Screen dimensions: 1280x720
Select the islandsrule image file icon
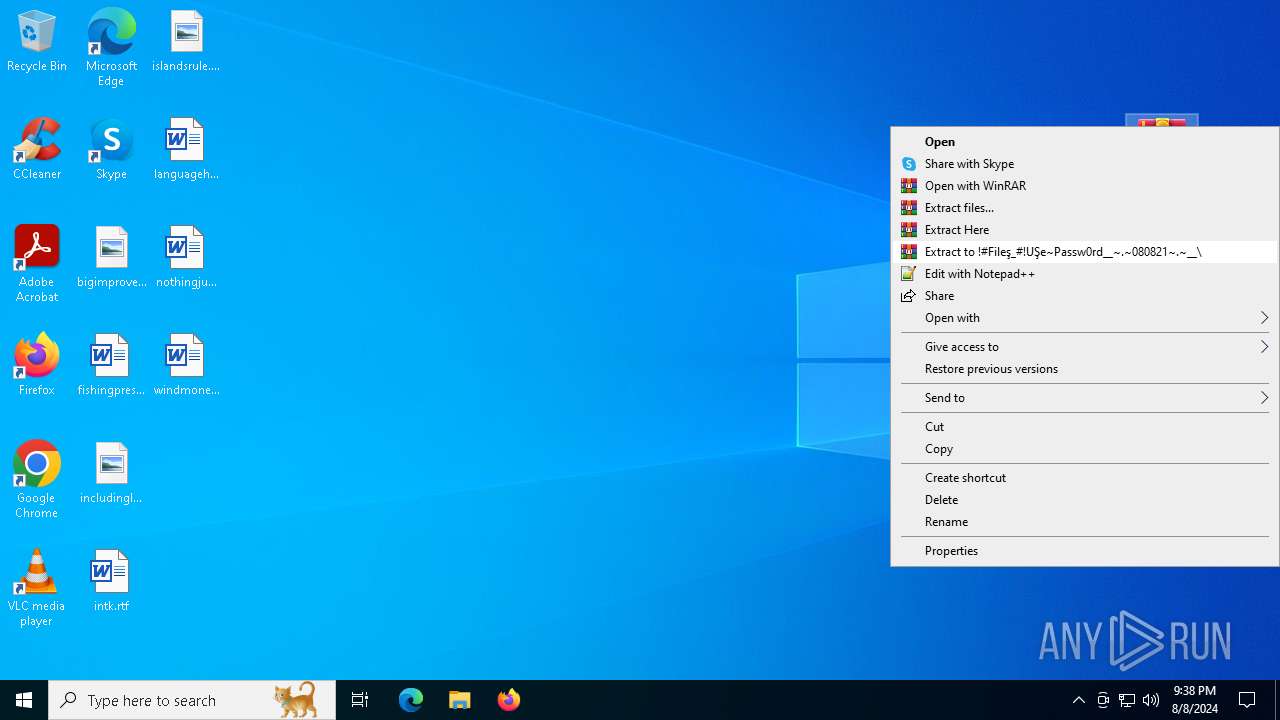(x=186, y=41)
